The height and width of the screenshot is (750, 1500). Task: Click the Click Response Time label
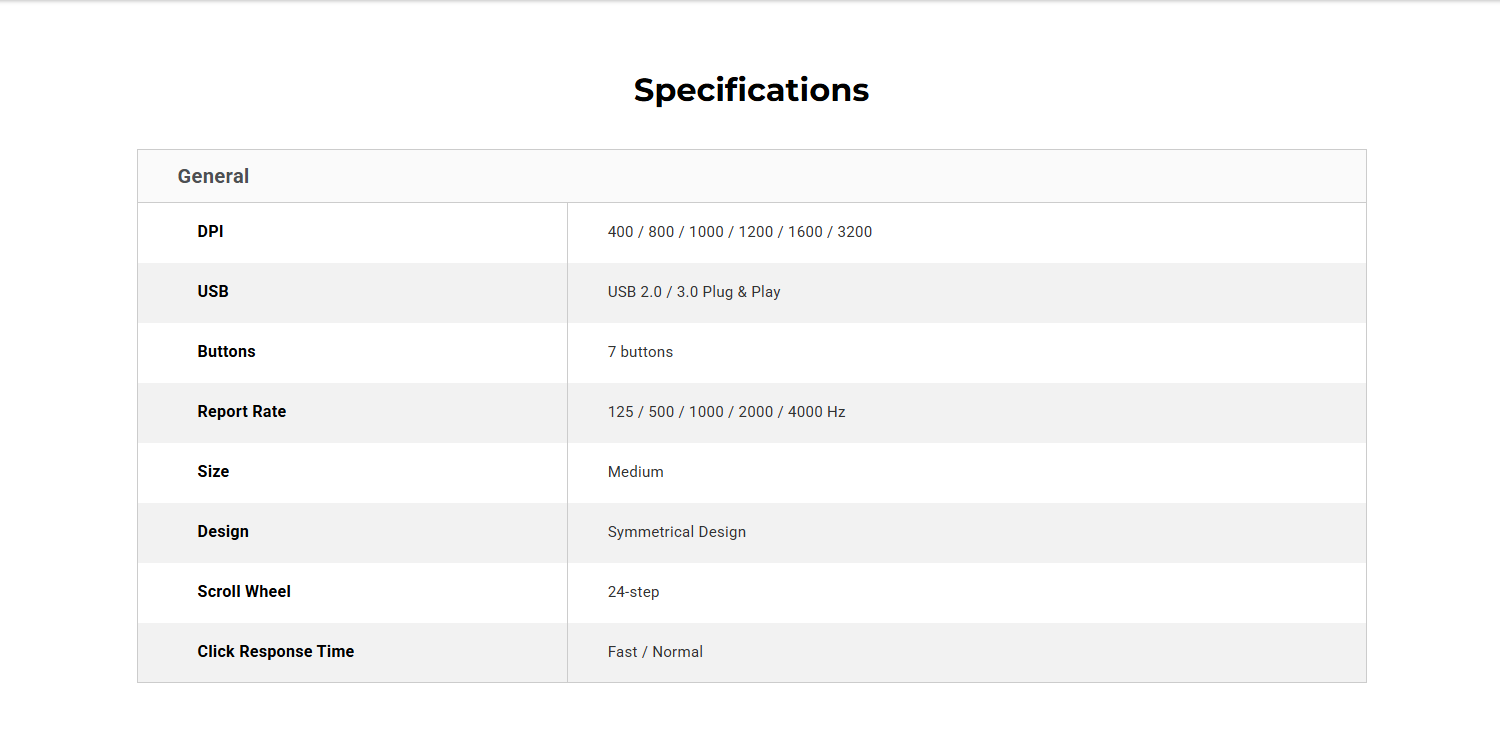point(276,651)
